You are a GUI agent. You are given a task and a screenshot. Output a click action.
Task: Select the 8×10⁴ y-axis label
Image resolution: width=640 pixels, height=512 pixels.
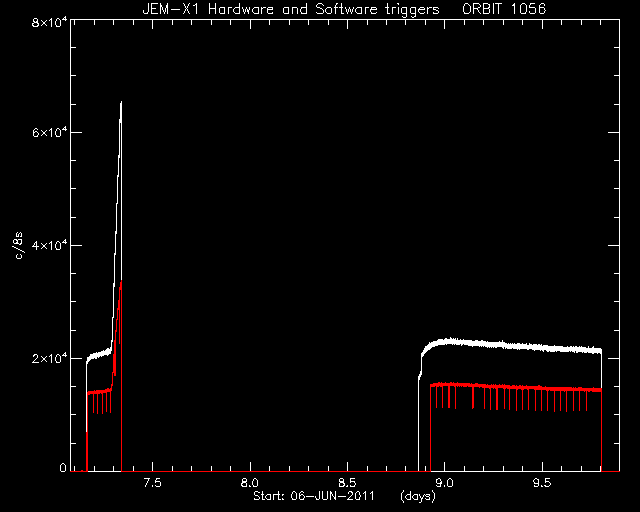tap(49, 22)
